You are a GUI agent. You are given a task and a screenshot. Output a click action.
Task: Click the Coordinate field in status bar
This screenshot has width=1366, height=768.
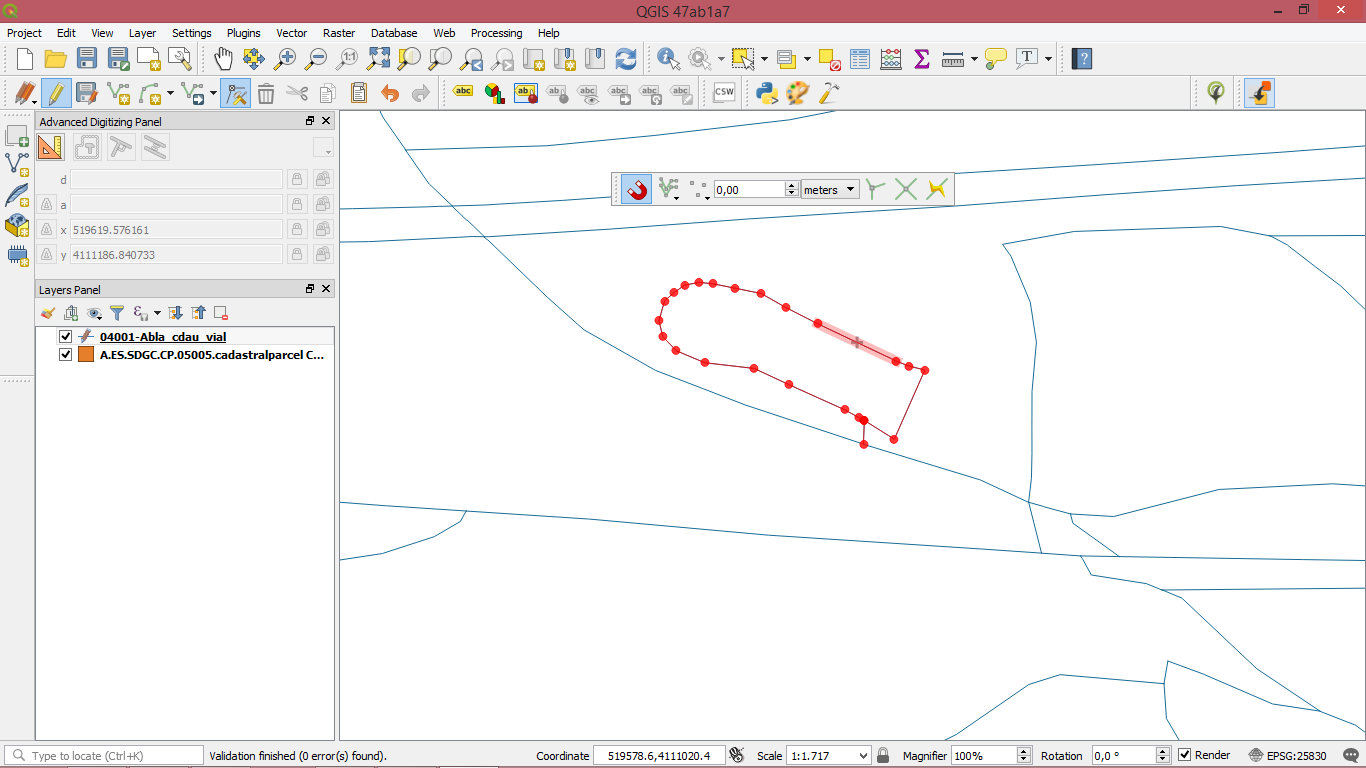(659, 756)
